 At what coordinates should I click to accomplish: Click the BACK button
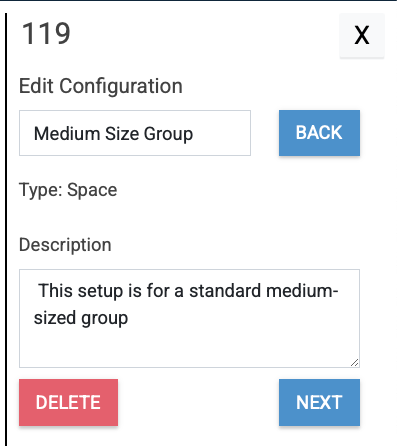(319, 133)
